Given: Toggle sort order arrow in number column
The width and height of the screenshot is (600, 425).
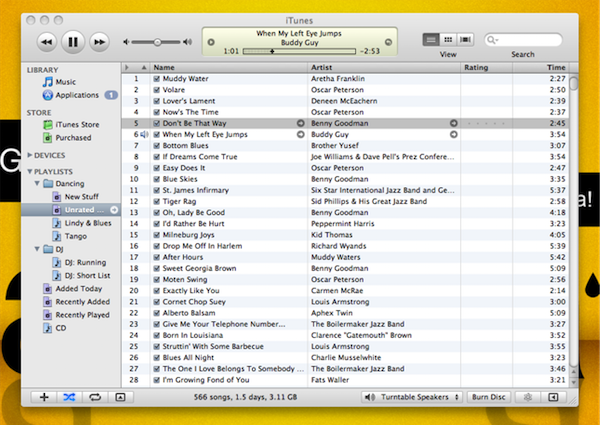Looking at the screenshot, I should point(144,67).
